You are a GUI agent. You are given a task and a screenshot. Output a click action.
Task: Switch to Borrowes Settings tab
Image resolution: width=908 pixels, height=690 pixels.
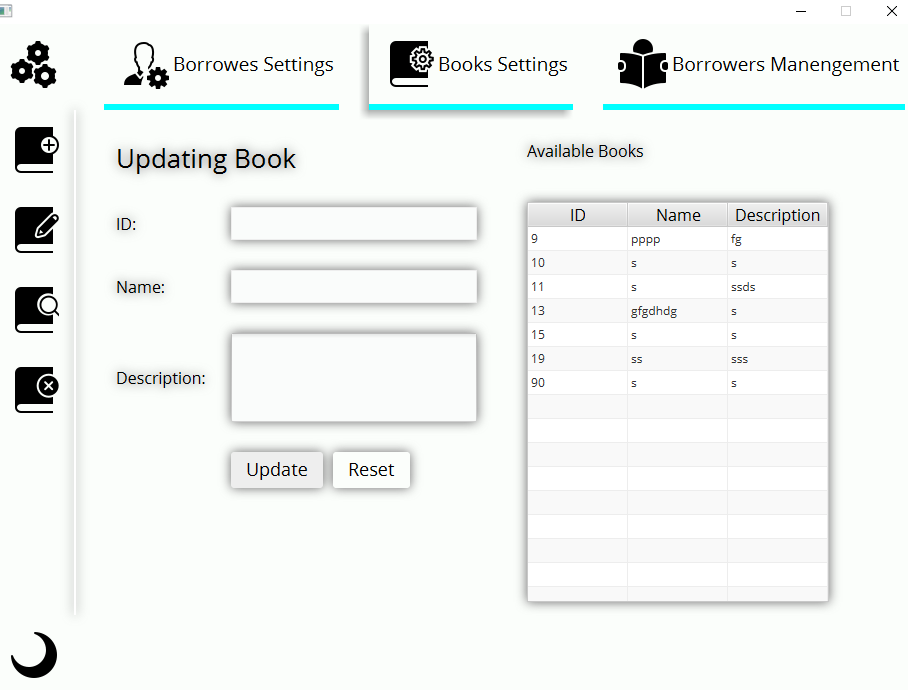click(221, 68)
